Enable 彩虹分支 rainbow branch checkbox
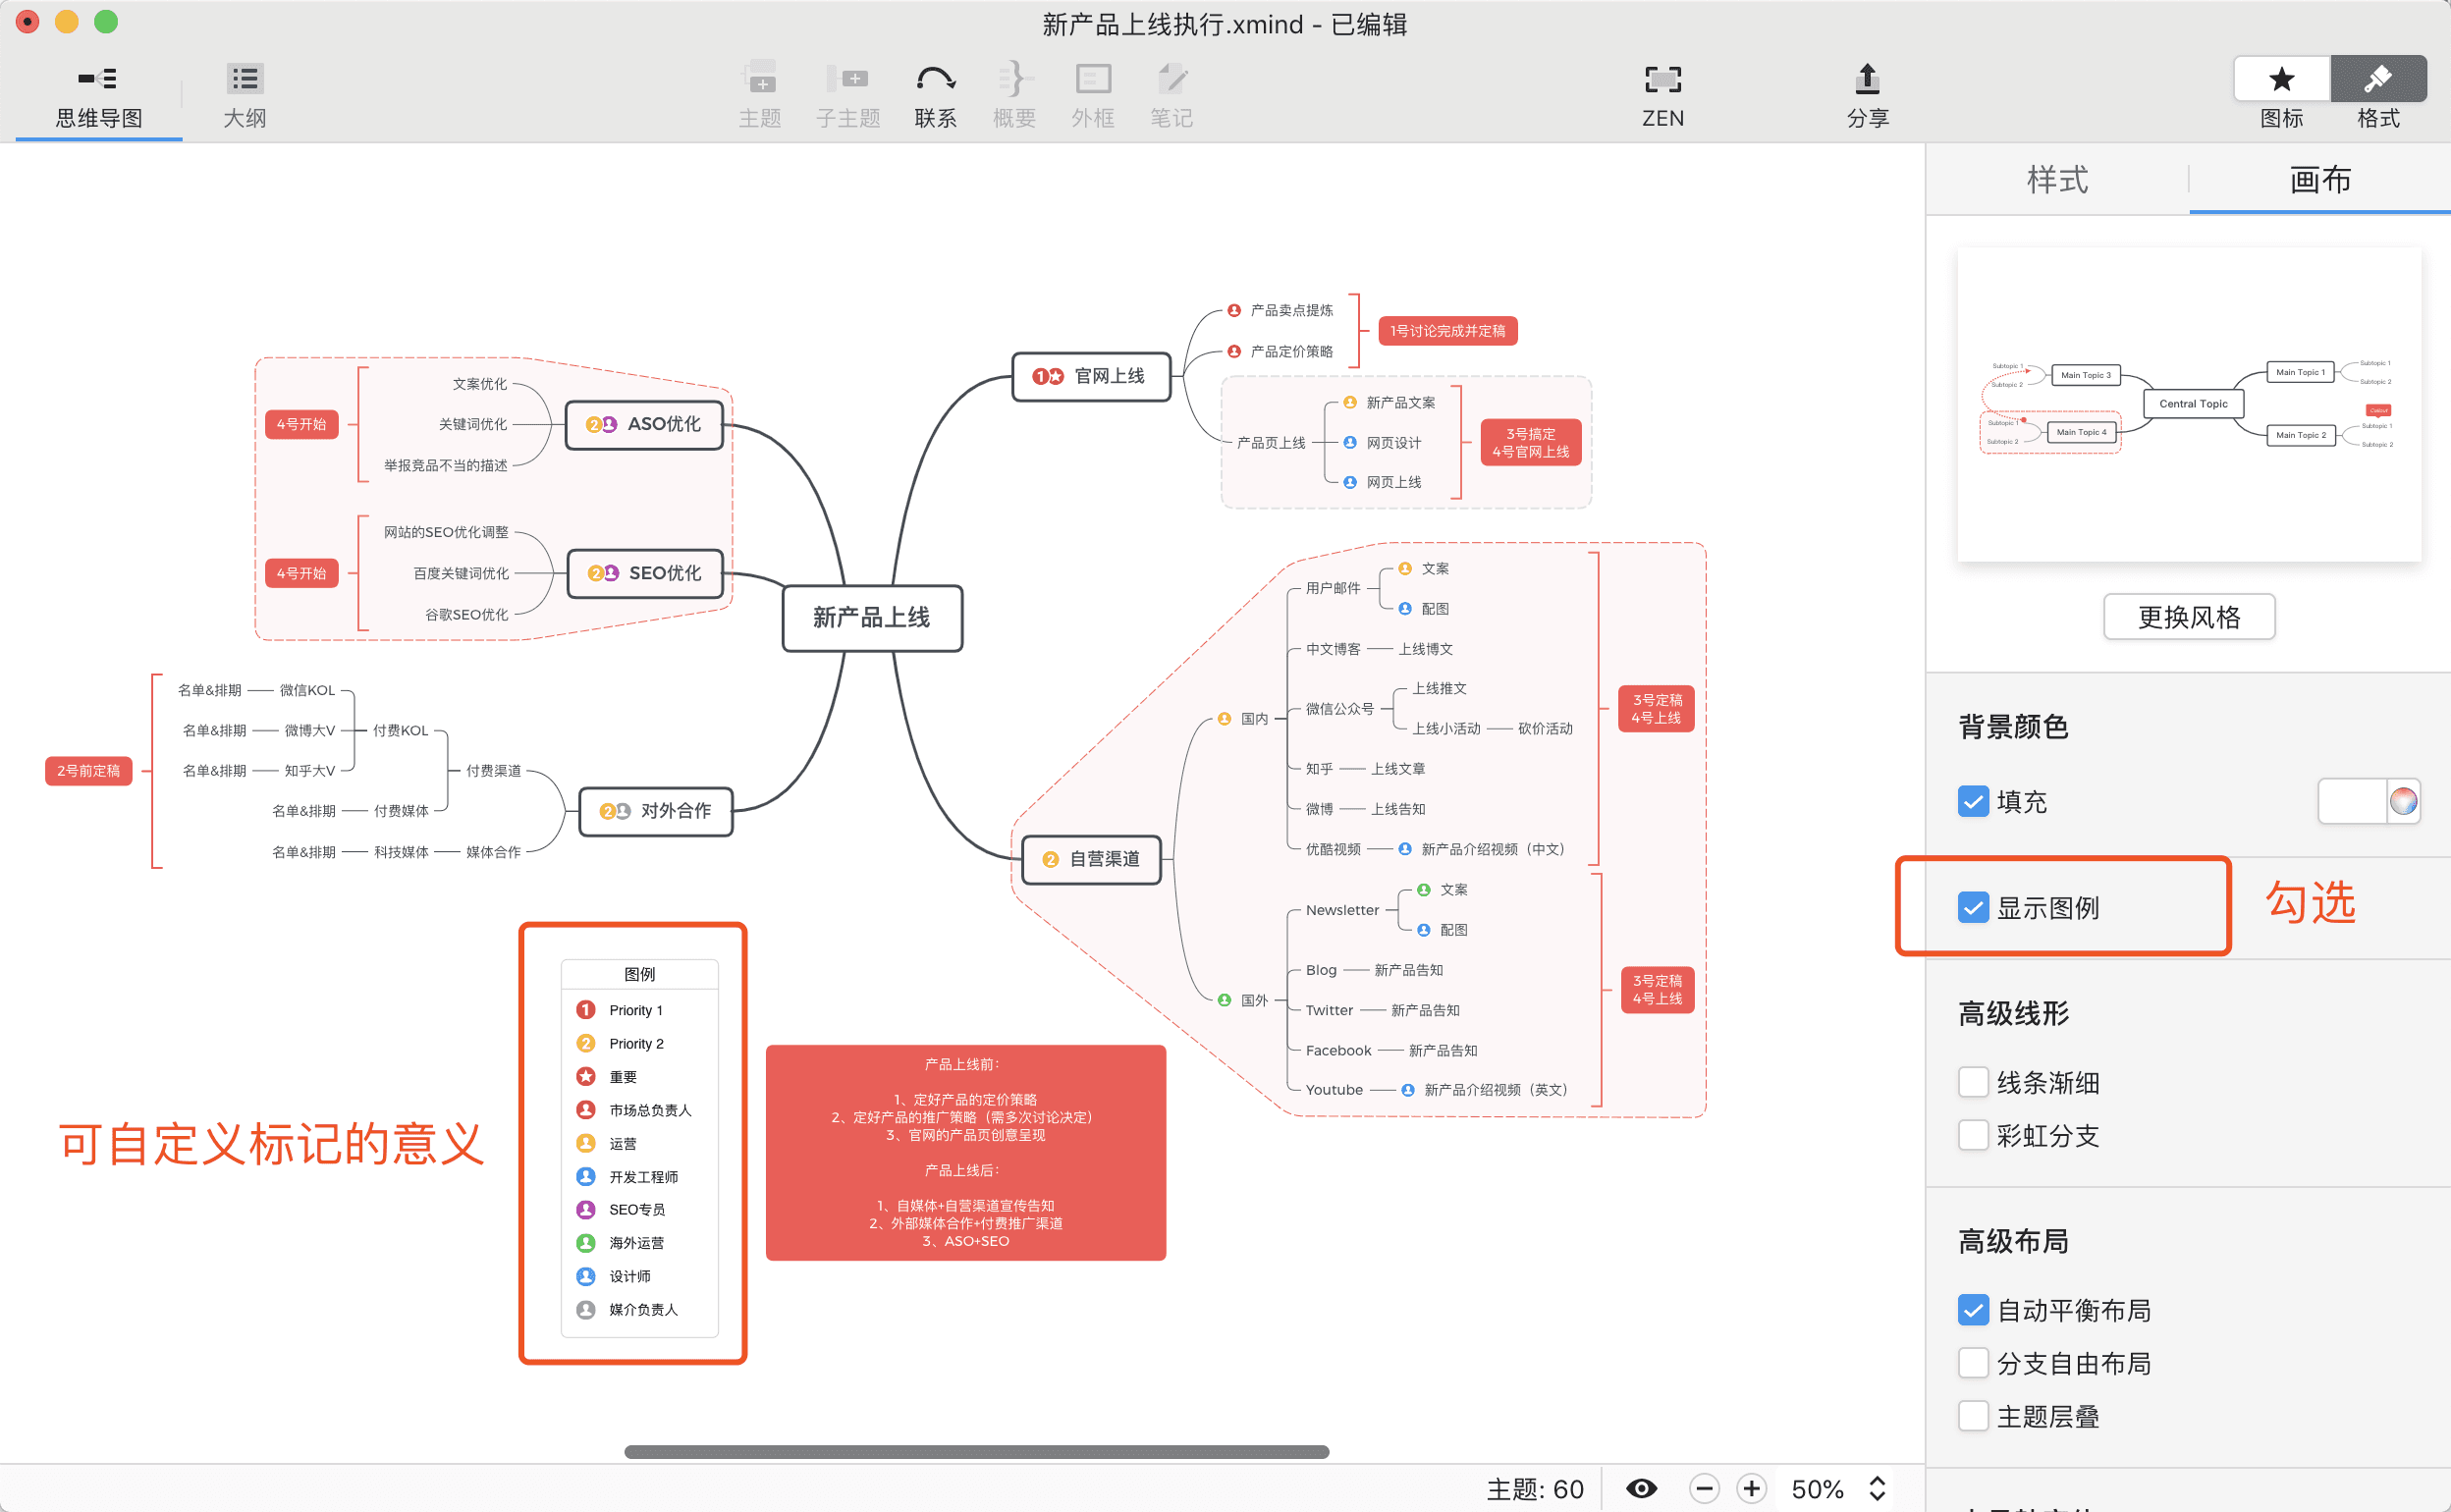Screen dimensions: 2451x1512 click(1972, 1134)
